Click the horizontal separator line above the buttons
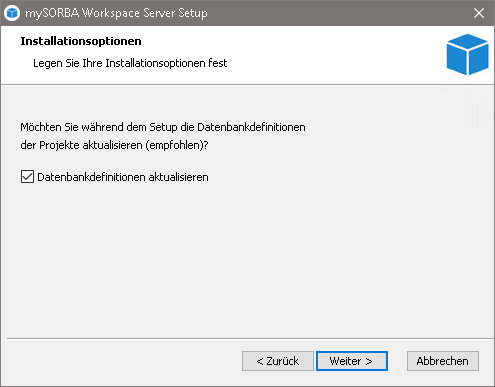The height and width of the screenshot is (387, 495). click(250, 339)
